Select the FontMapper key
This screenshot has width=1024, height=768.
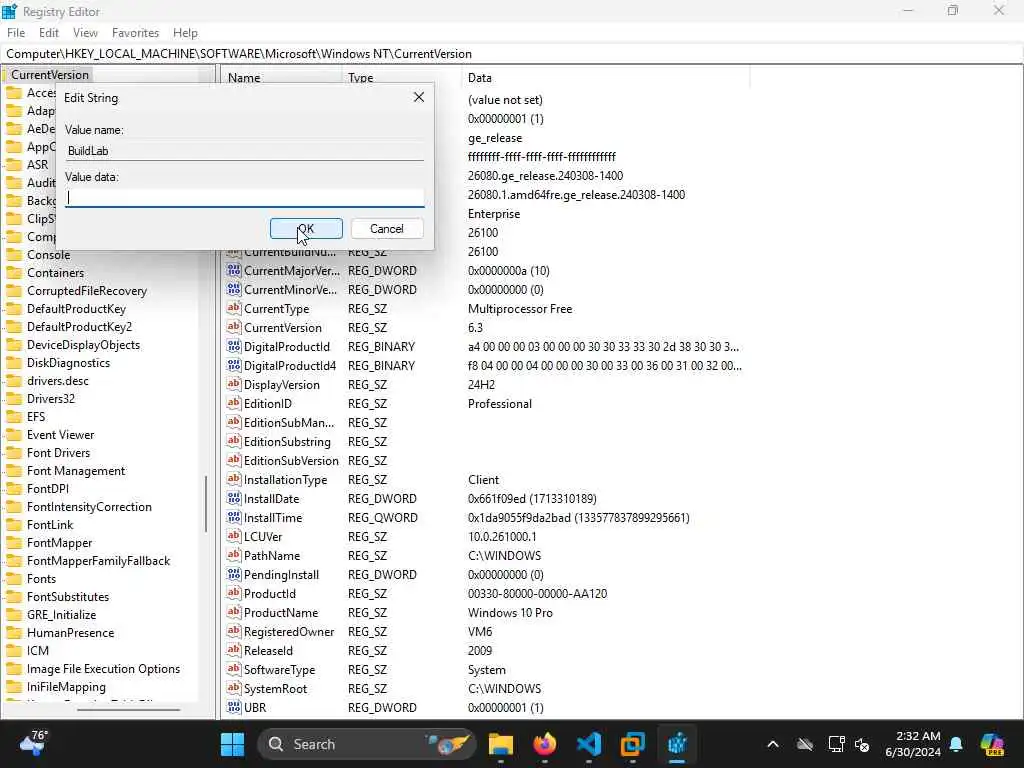pyautogui.click(x=59, y=543)
